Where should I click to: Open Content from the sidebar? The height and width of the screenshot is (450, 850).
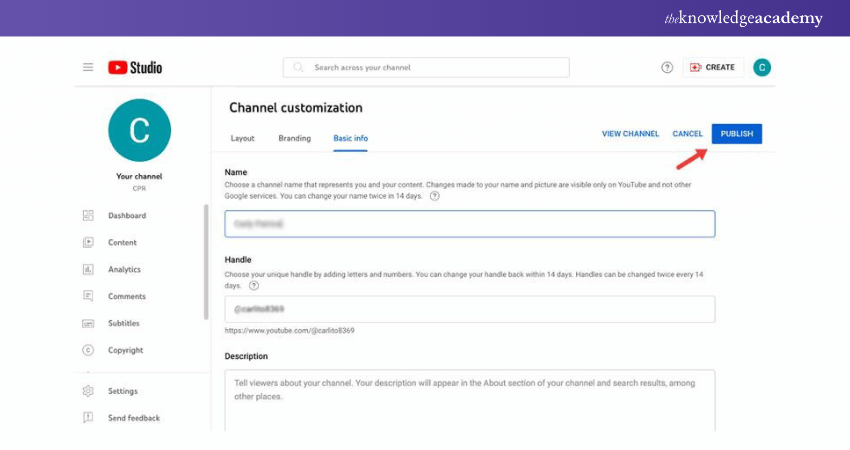tap(122, 242)
